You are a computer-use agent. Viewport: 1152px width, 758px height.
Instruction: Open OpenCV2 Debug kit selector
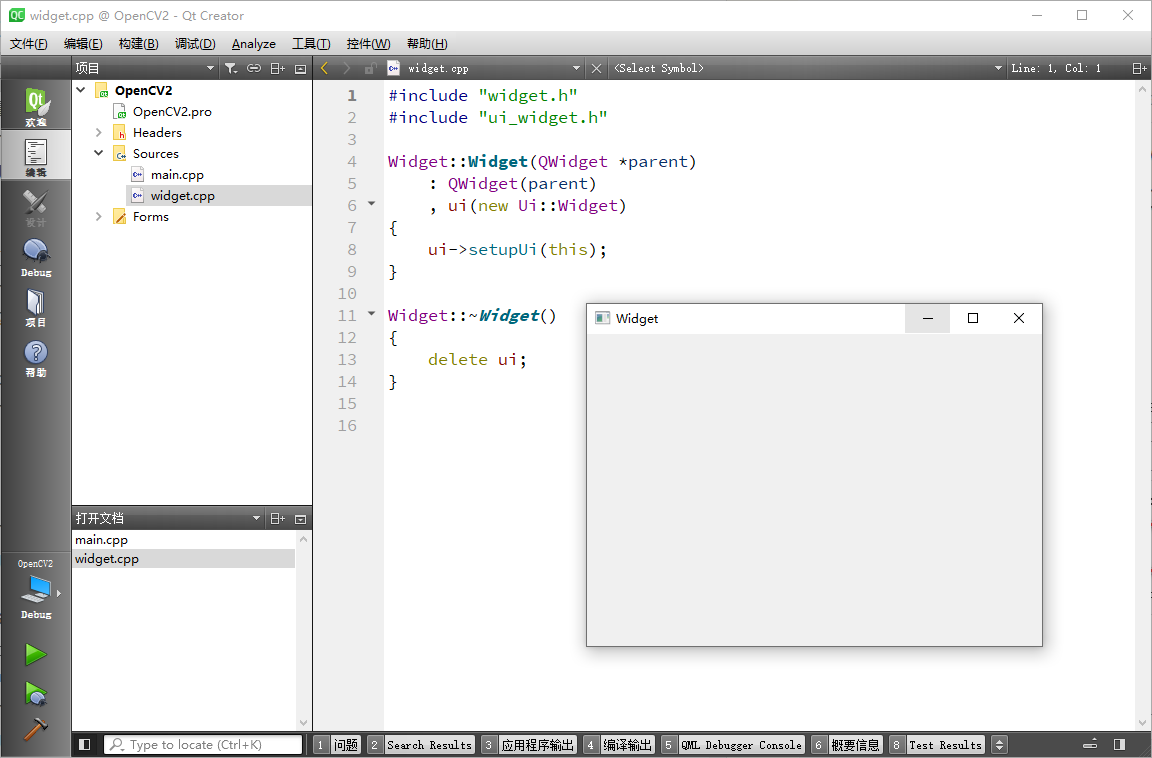(x=35, y=588)
